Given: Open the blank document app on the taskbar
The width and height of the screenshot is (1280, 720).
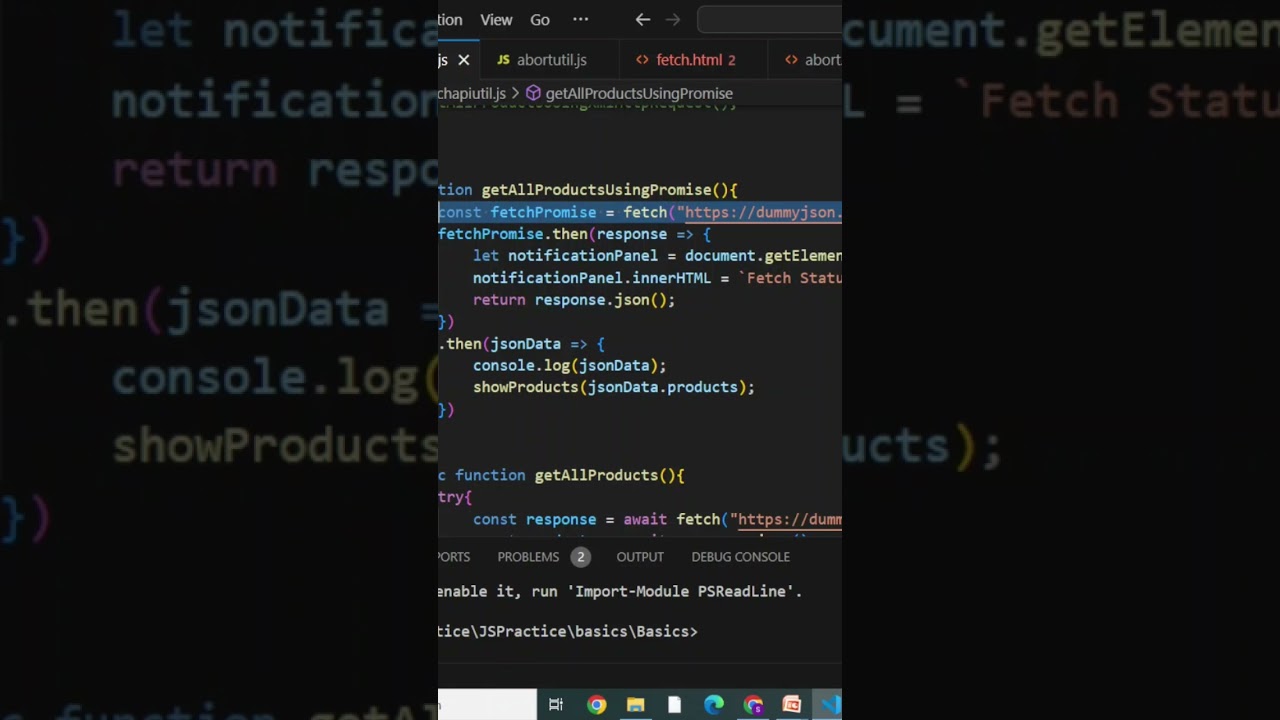Looking at the screenshot, I should [x=674, y=705].
